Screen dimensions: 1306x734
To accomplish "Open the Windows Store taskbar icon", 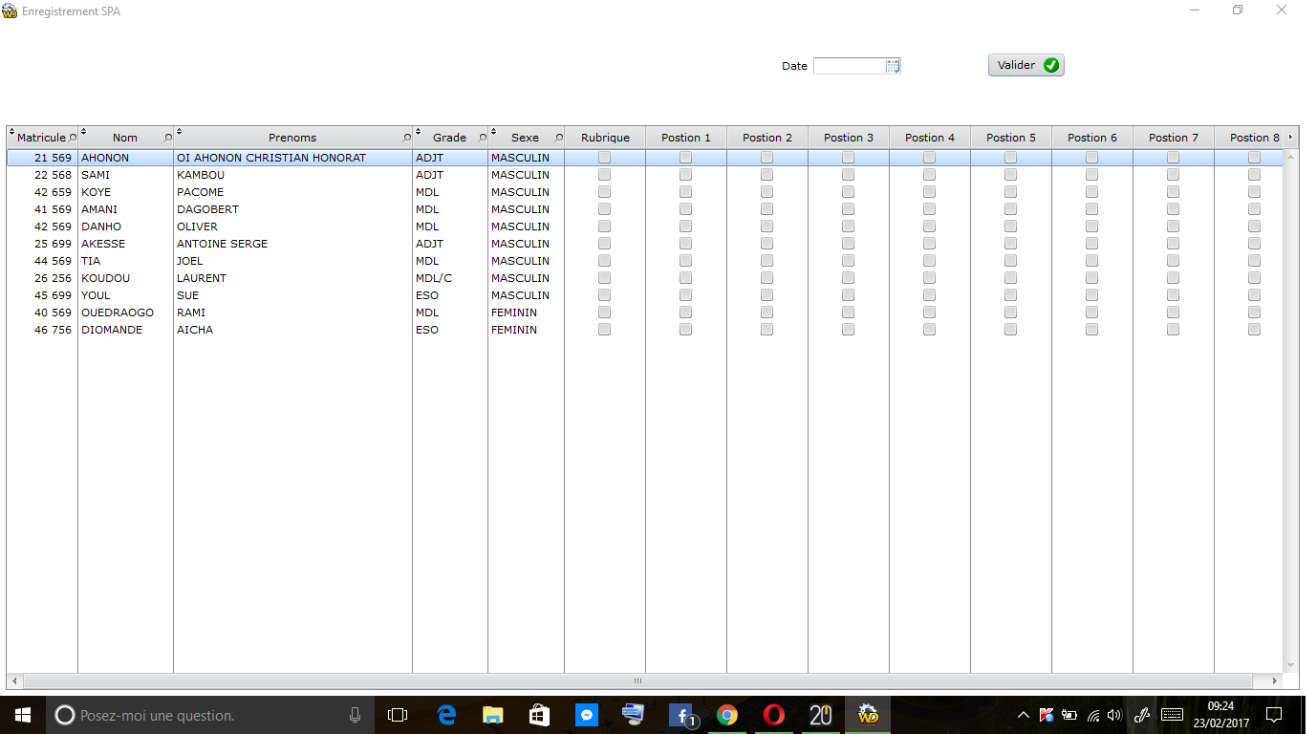I will 540,715.
